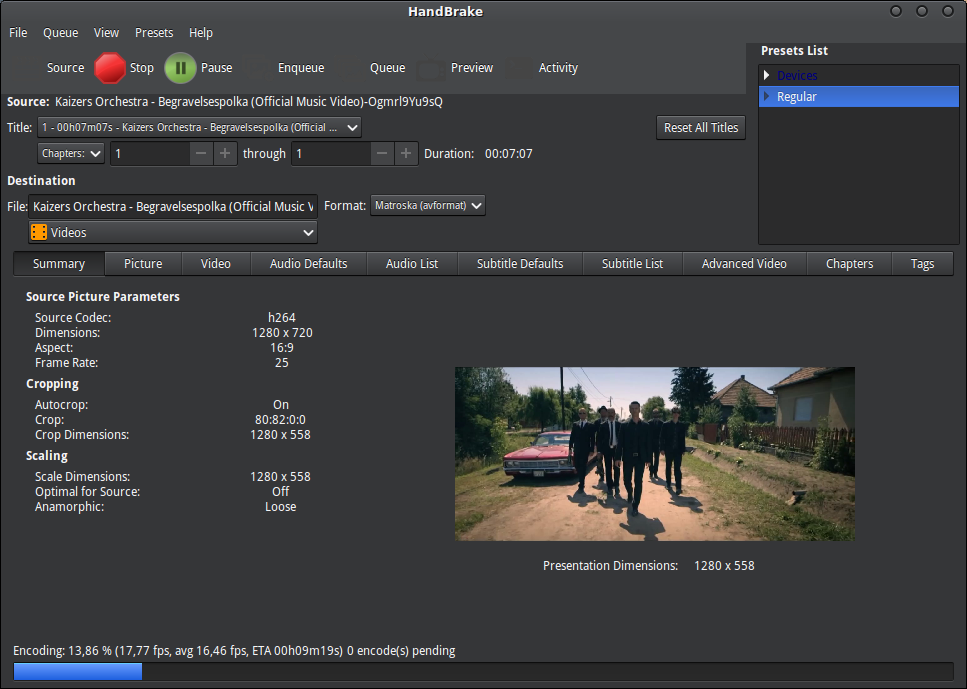The height and width of the screenshot is (689, 967).
Task: Open the Activity log toolbar item
Action: (558, 68)
